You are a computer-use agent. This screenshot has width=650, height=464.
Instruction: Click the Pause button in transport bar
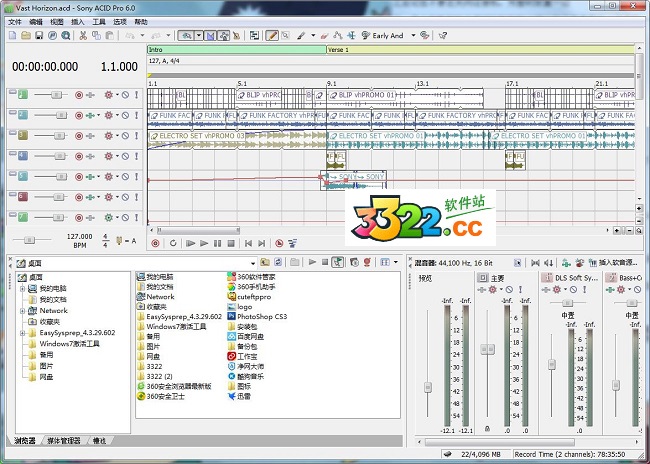pos(218,242)
